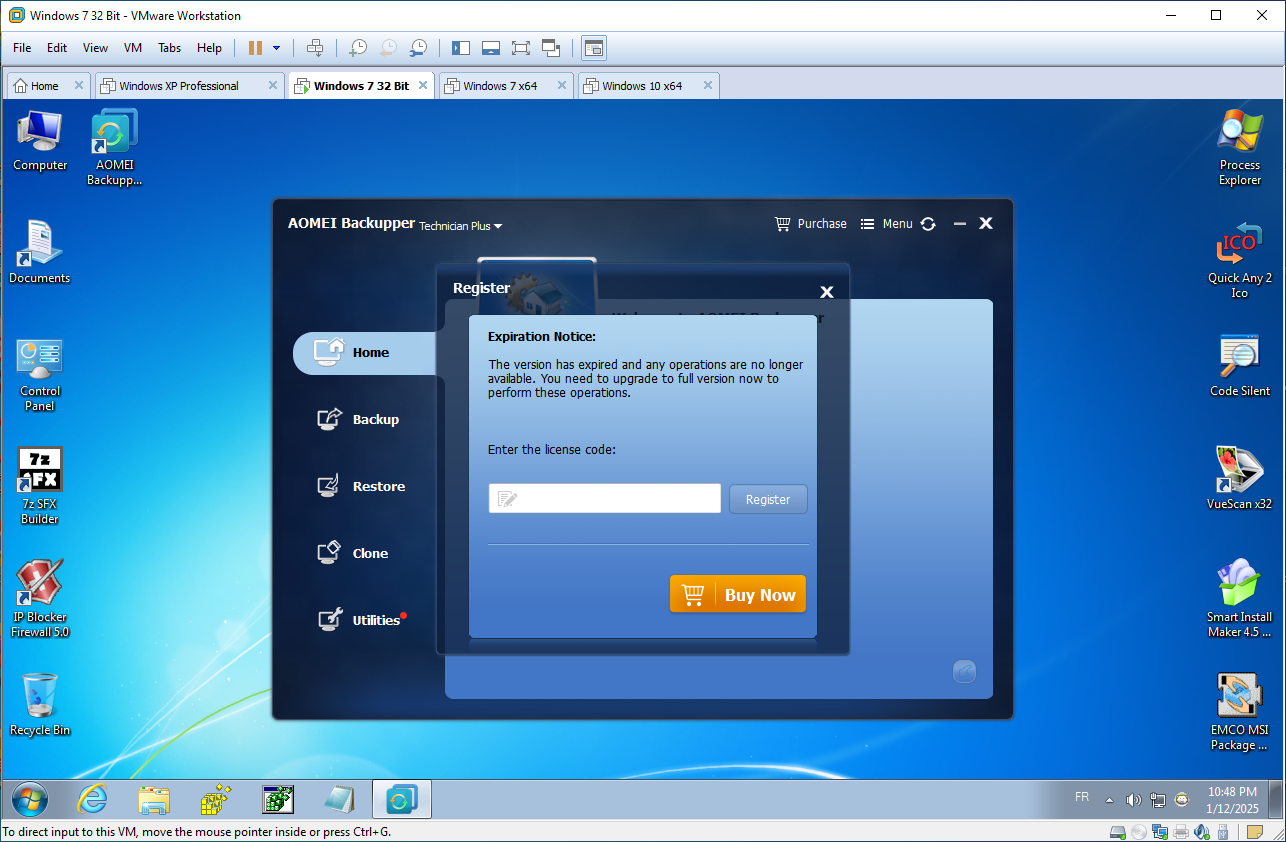Close the Register dialog with its X
The width and height of the screenshot is (1286, 842).
point(827,292)
